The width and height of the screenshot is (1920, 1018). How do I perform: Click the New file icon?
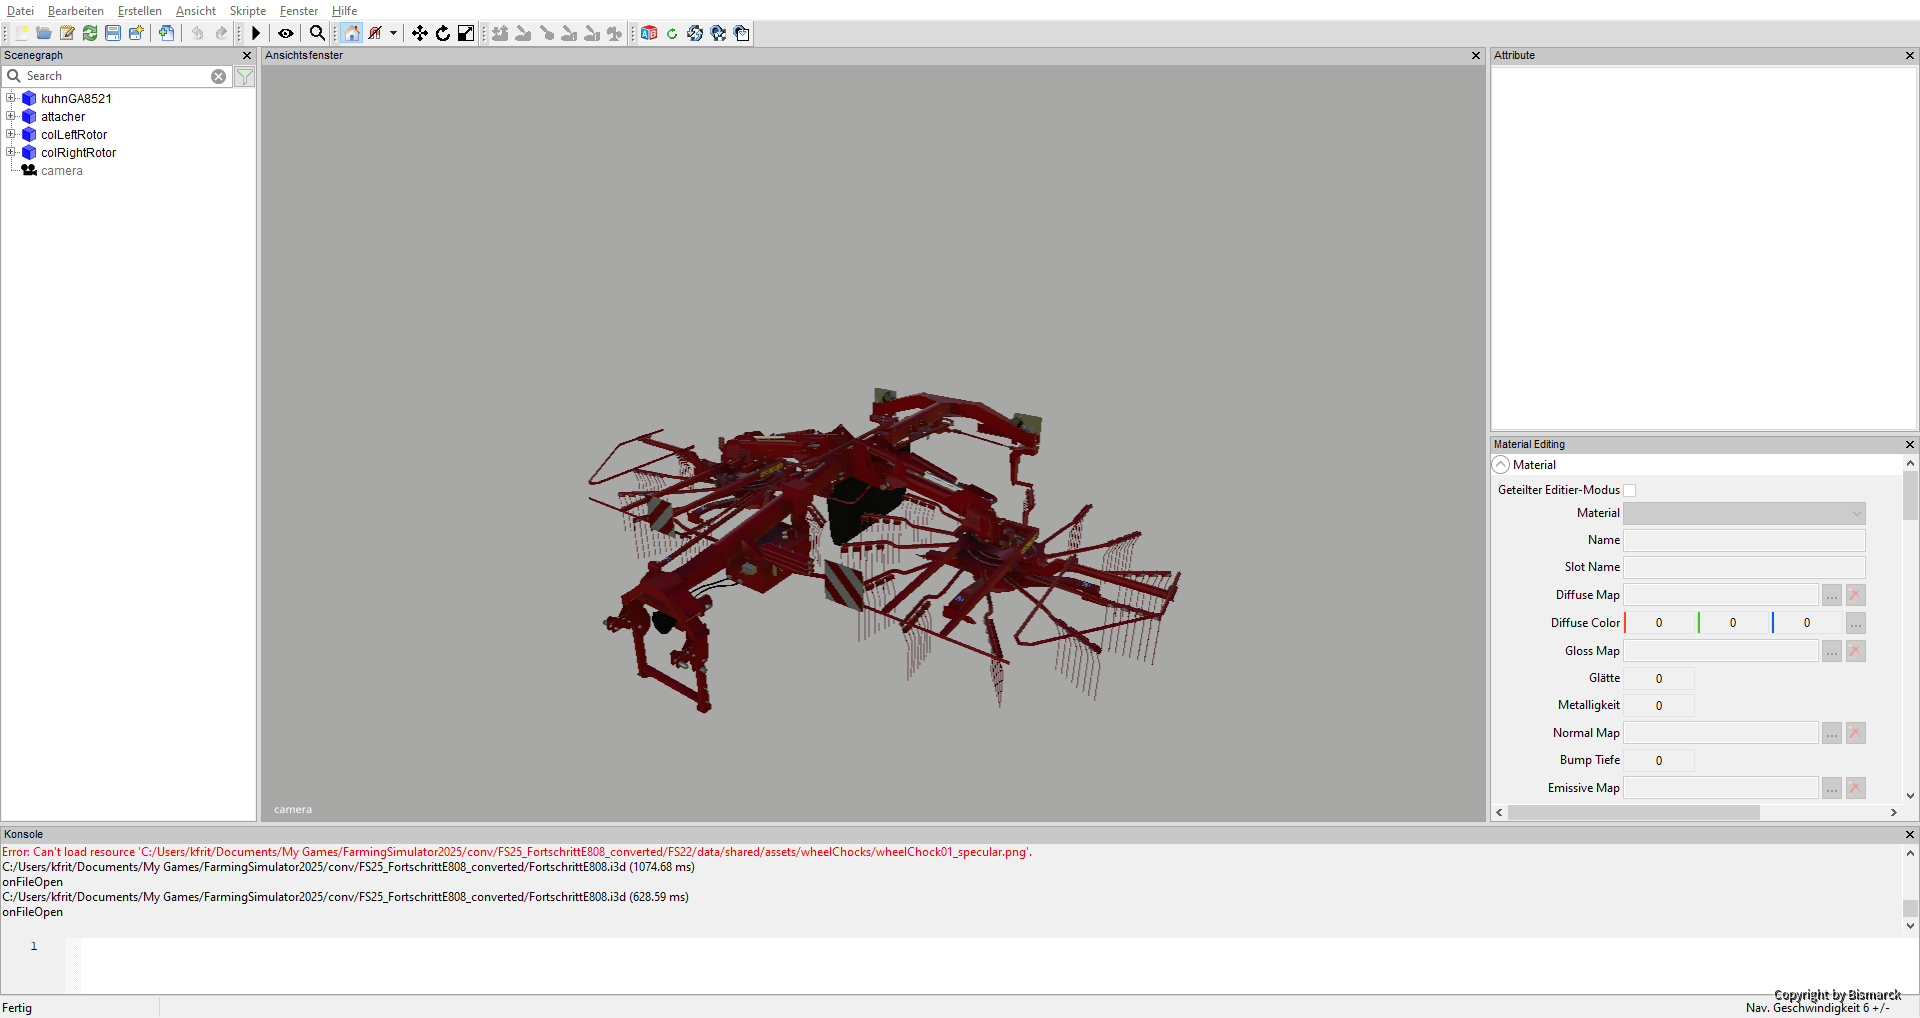tap(21, 33)
